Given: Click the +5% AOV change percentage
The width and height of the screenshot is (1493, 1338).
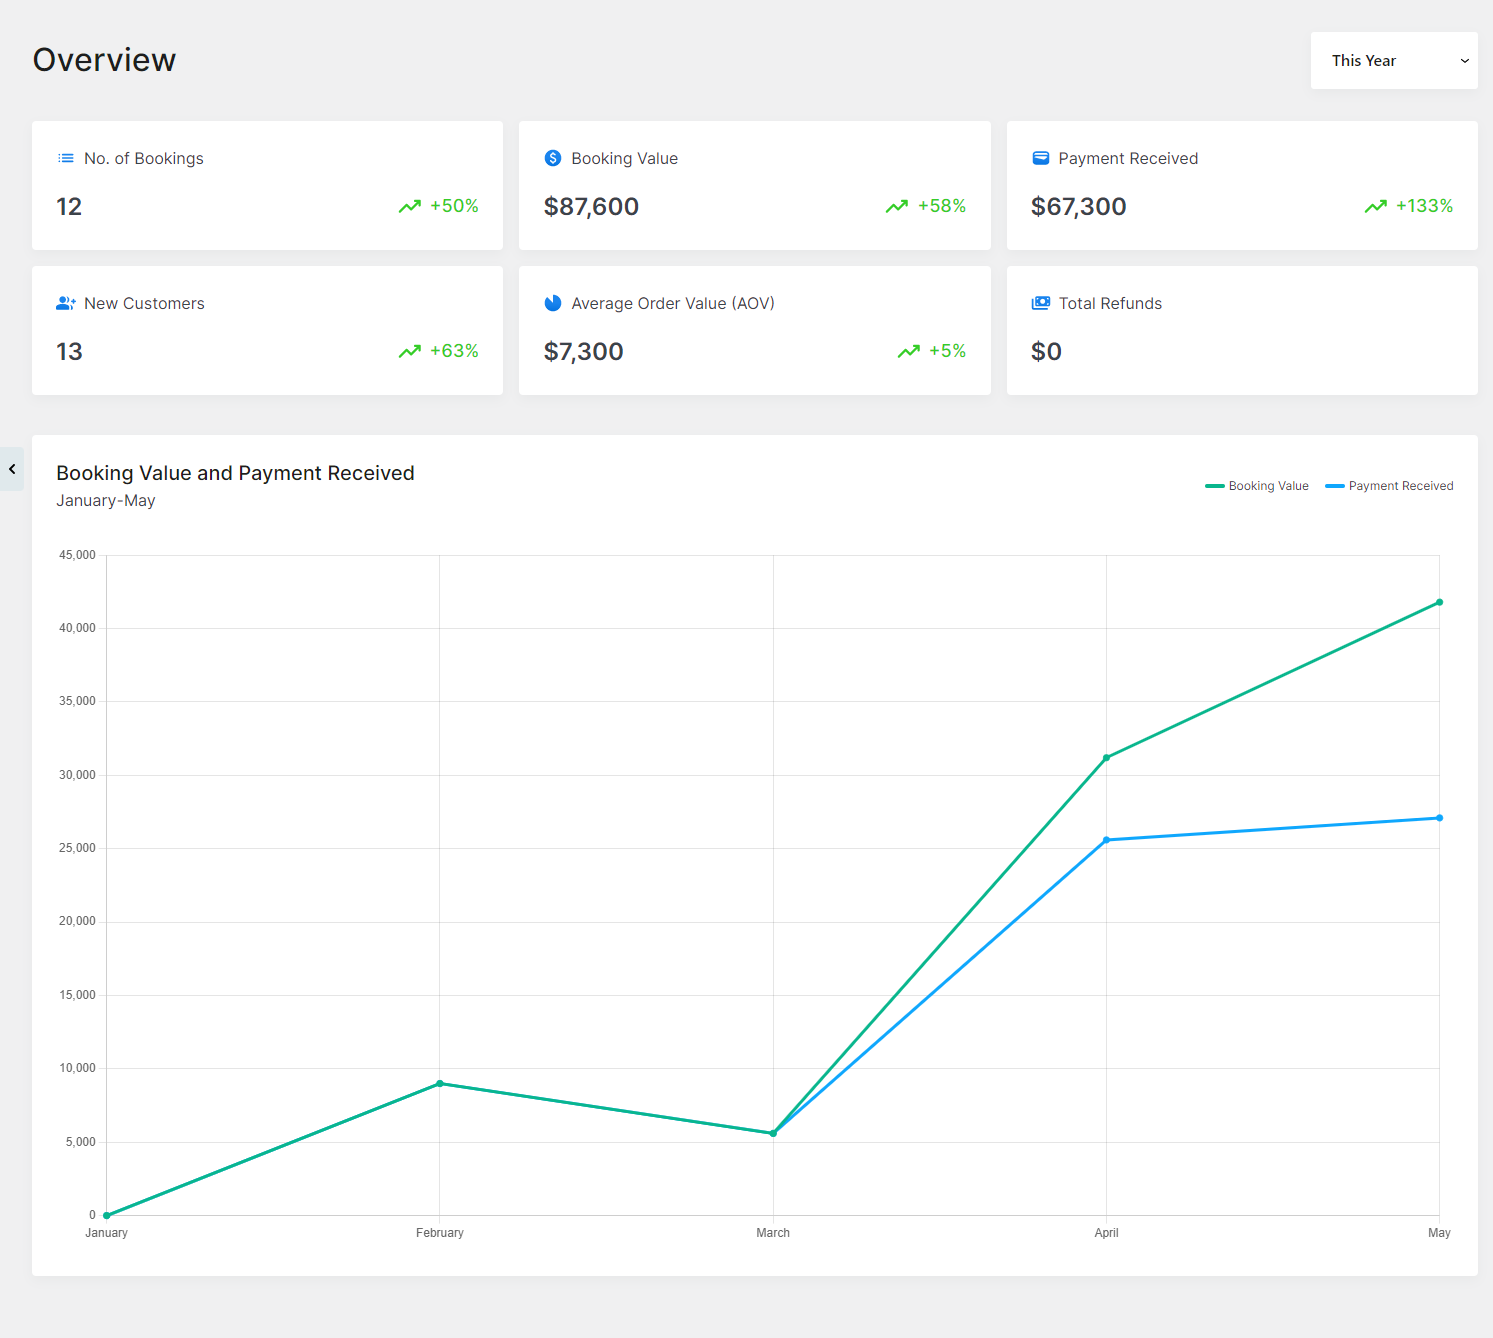Looking at the screenshot, I should coord(947,351).
